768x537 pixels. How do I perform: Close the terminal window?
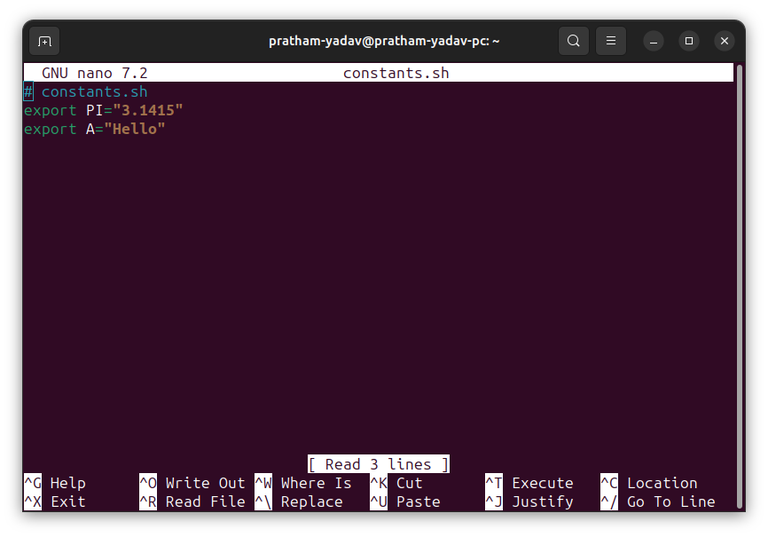click(x=724, y=41)
